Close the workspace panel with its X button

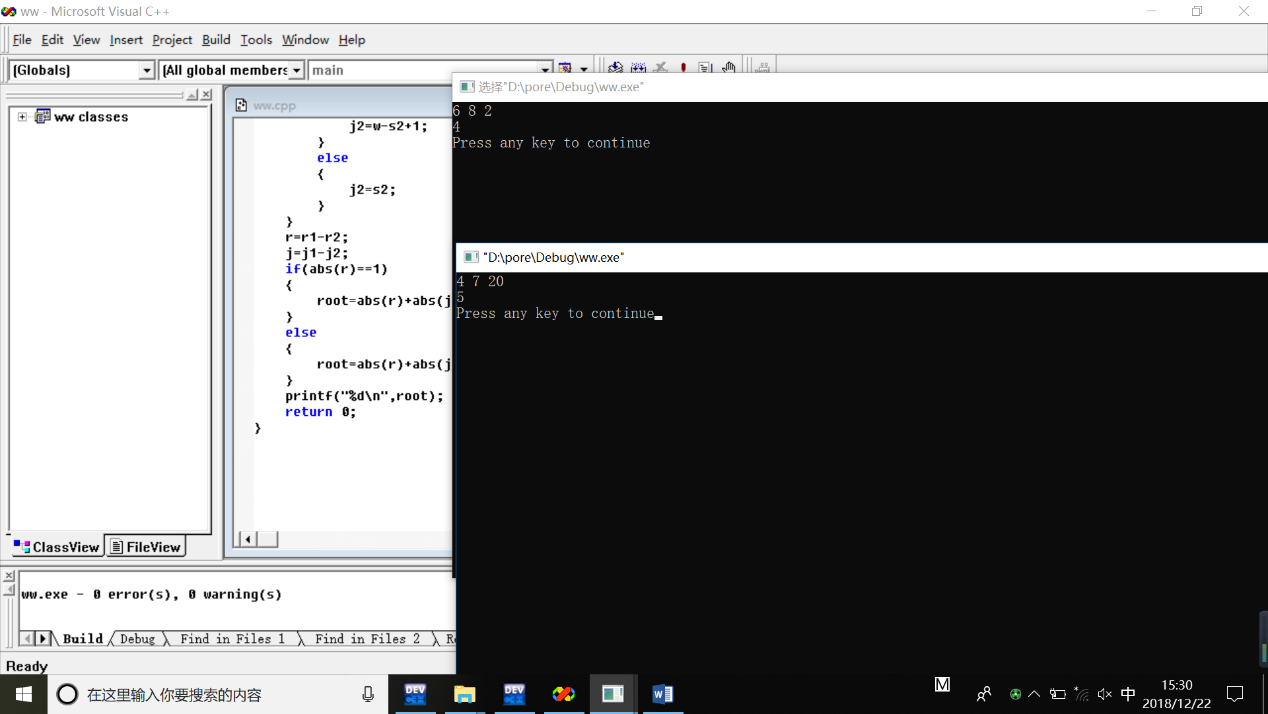coord(206,95)
